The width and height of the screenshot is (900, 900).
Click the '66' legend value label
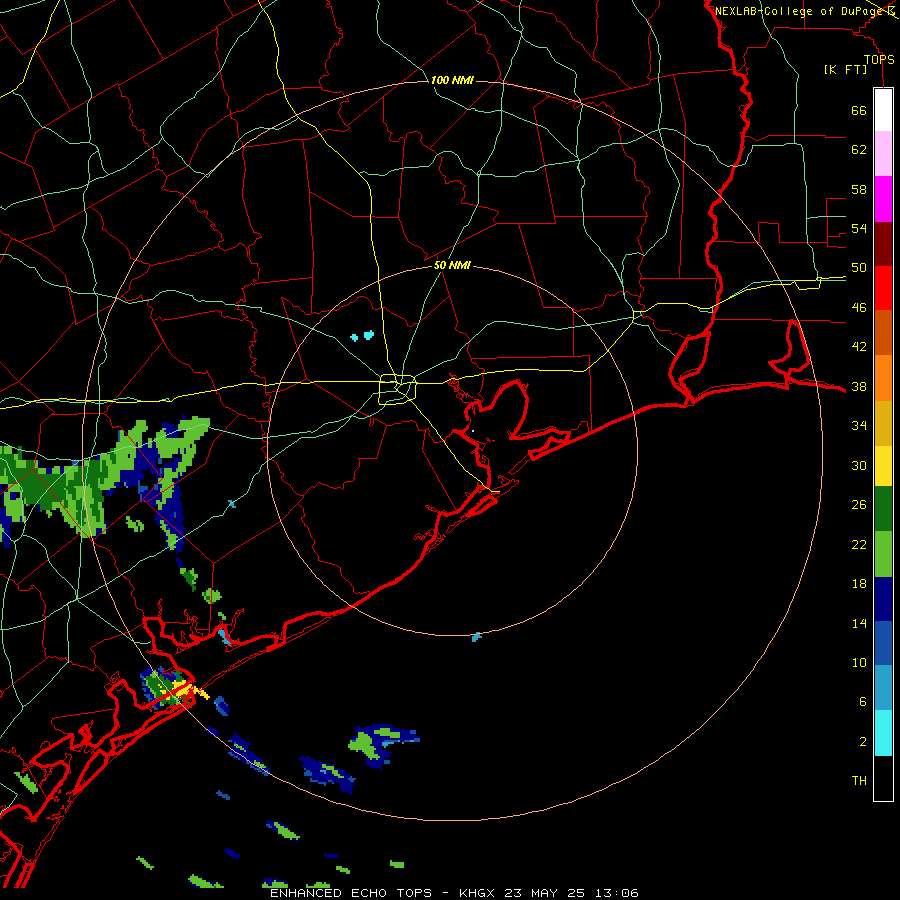click(859, 110)
